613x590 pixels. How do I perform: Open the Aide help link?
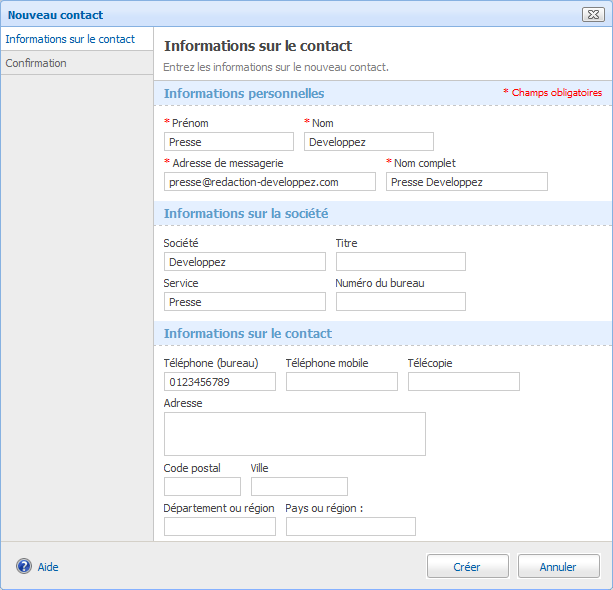48,567
